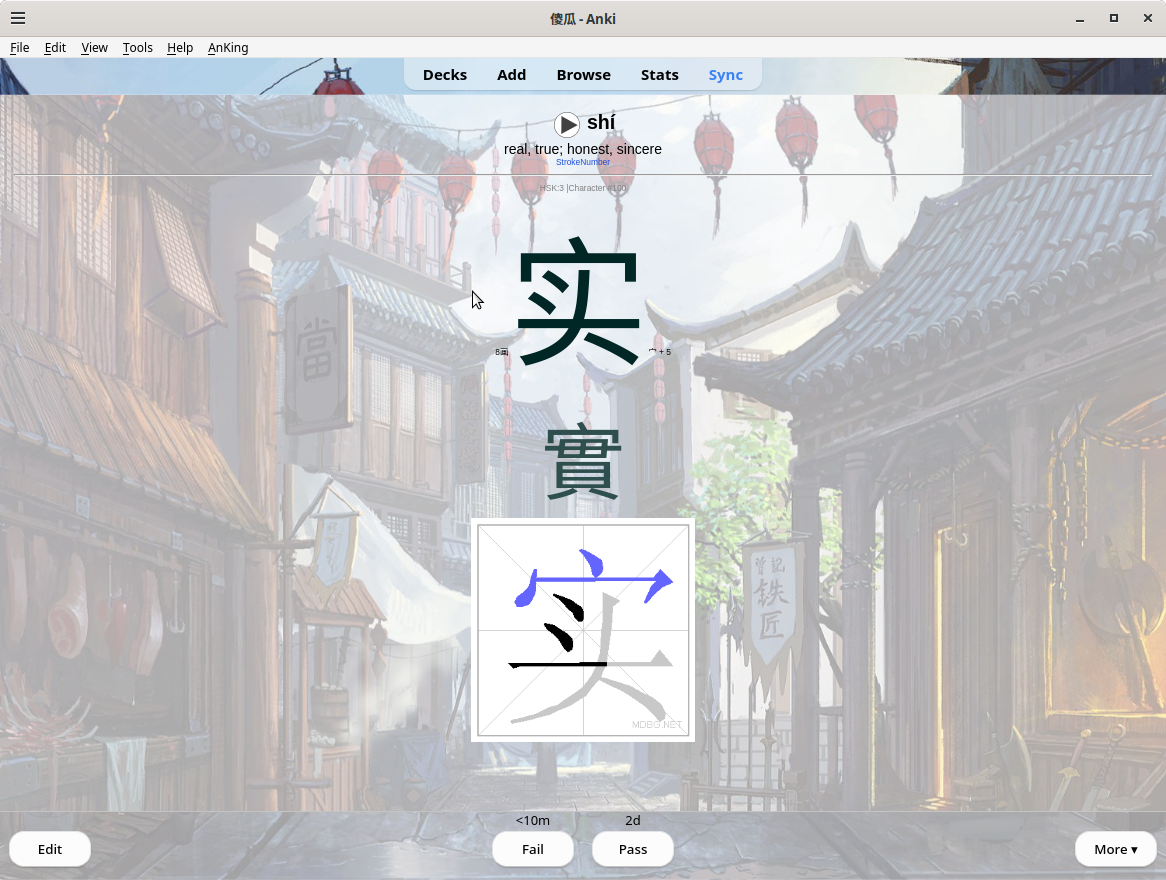1166x880 pixels.
Task: Open the AnKing menu
Action: 228,48
